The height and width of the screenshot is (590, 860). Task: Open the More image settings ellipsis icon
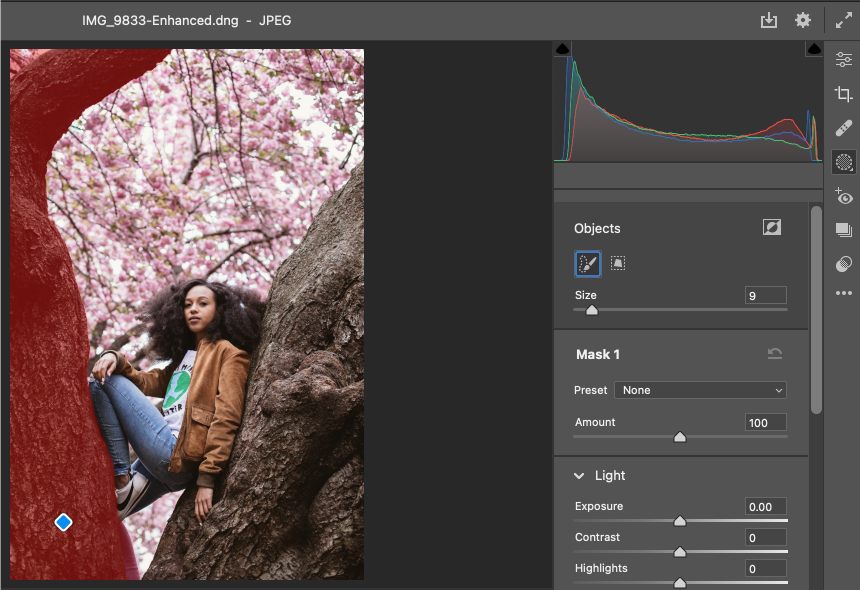coord(843,293)
